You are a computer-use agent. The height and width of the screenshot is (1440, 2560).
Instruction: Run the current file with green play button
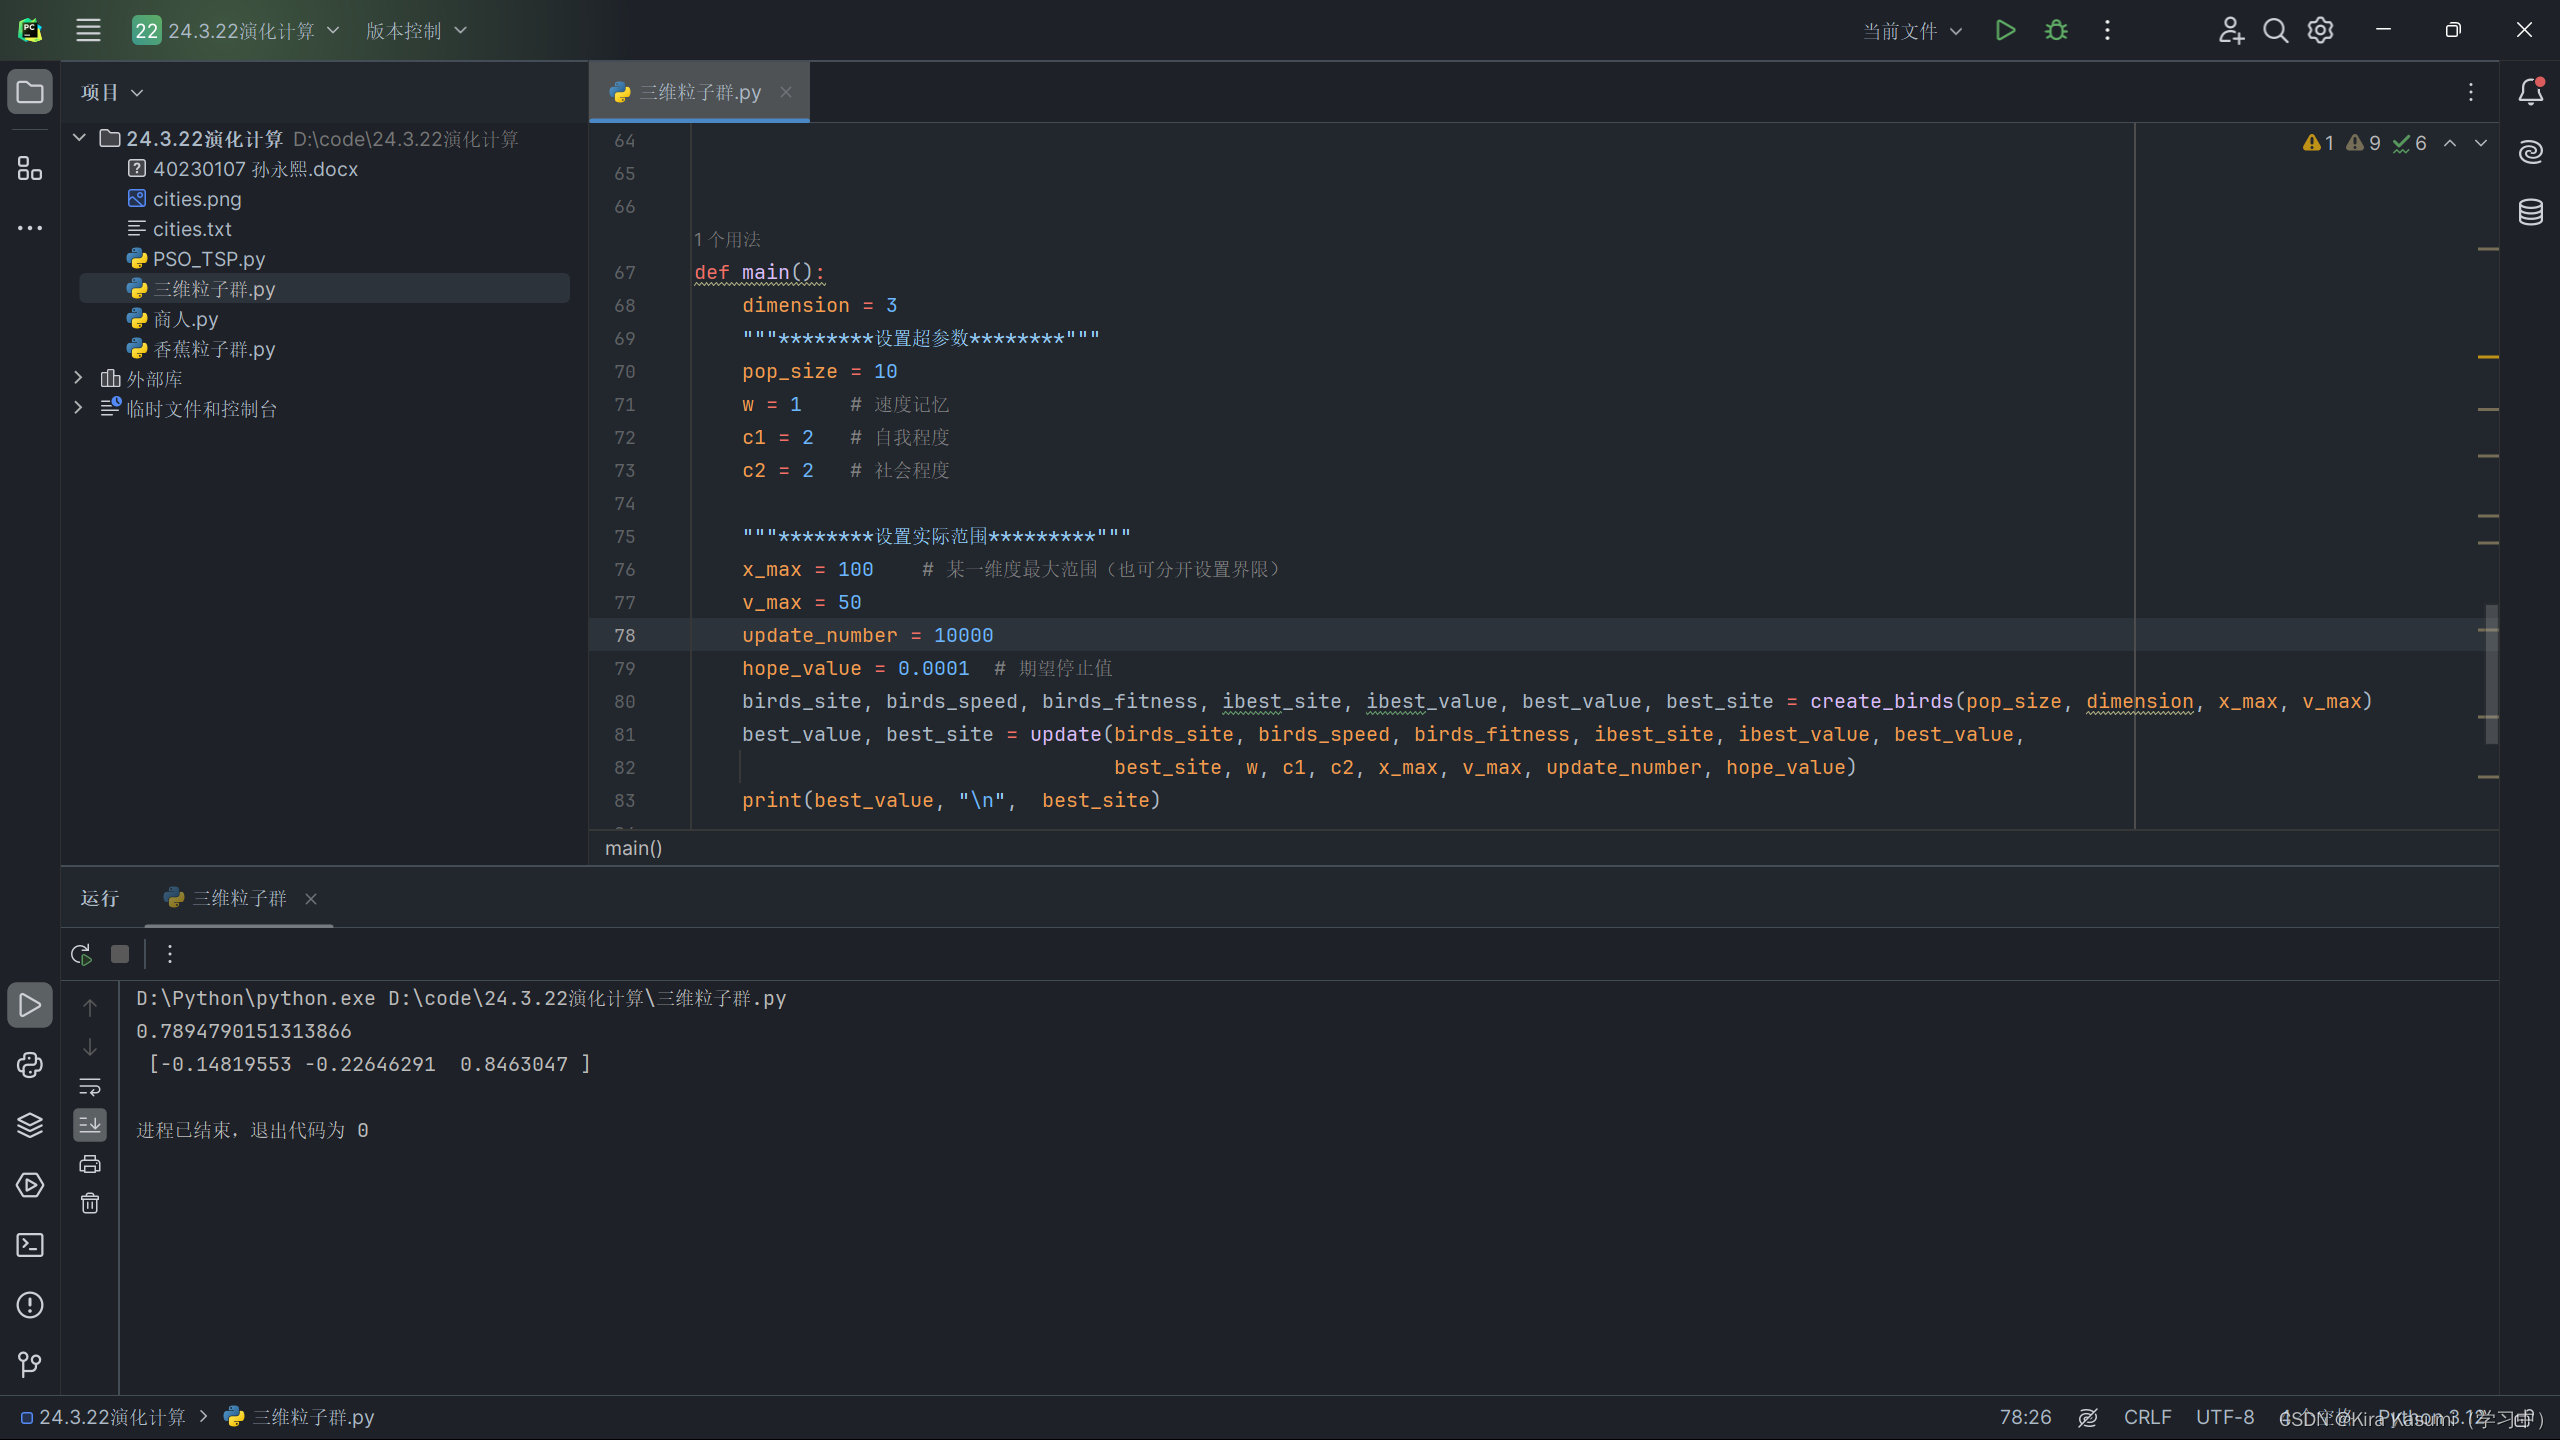pos(2005,30)
